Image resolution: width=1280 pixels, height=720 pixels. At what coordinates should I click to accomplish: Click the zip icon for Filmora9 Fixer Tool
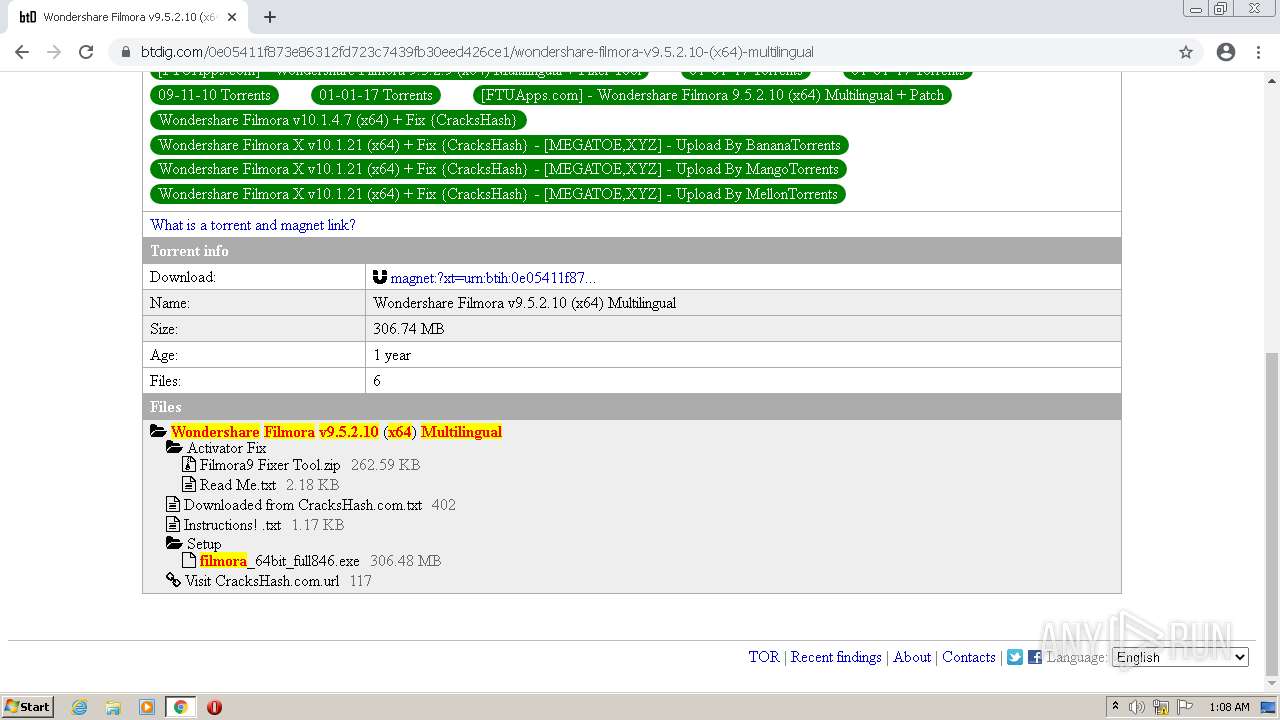[x=190, y=465]
